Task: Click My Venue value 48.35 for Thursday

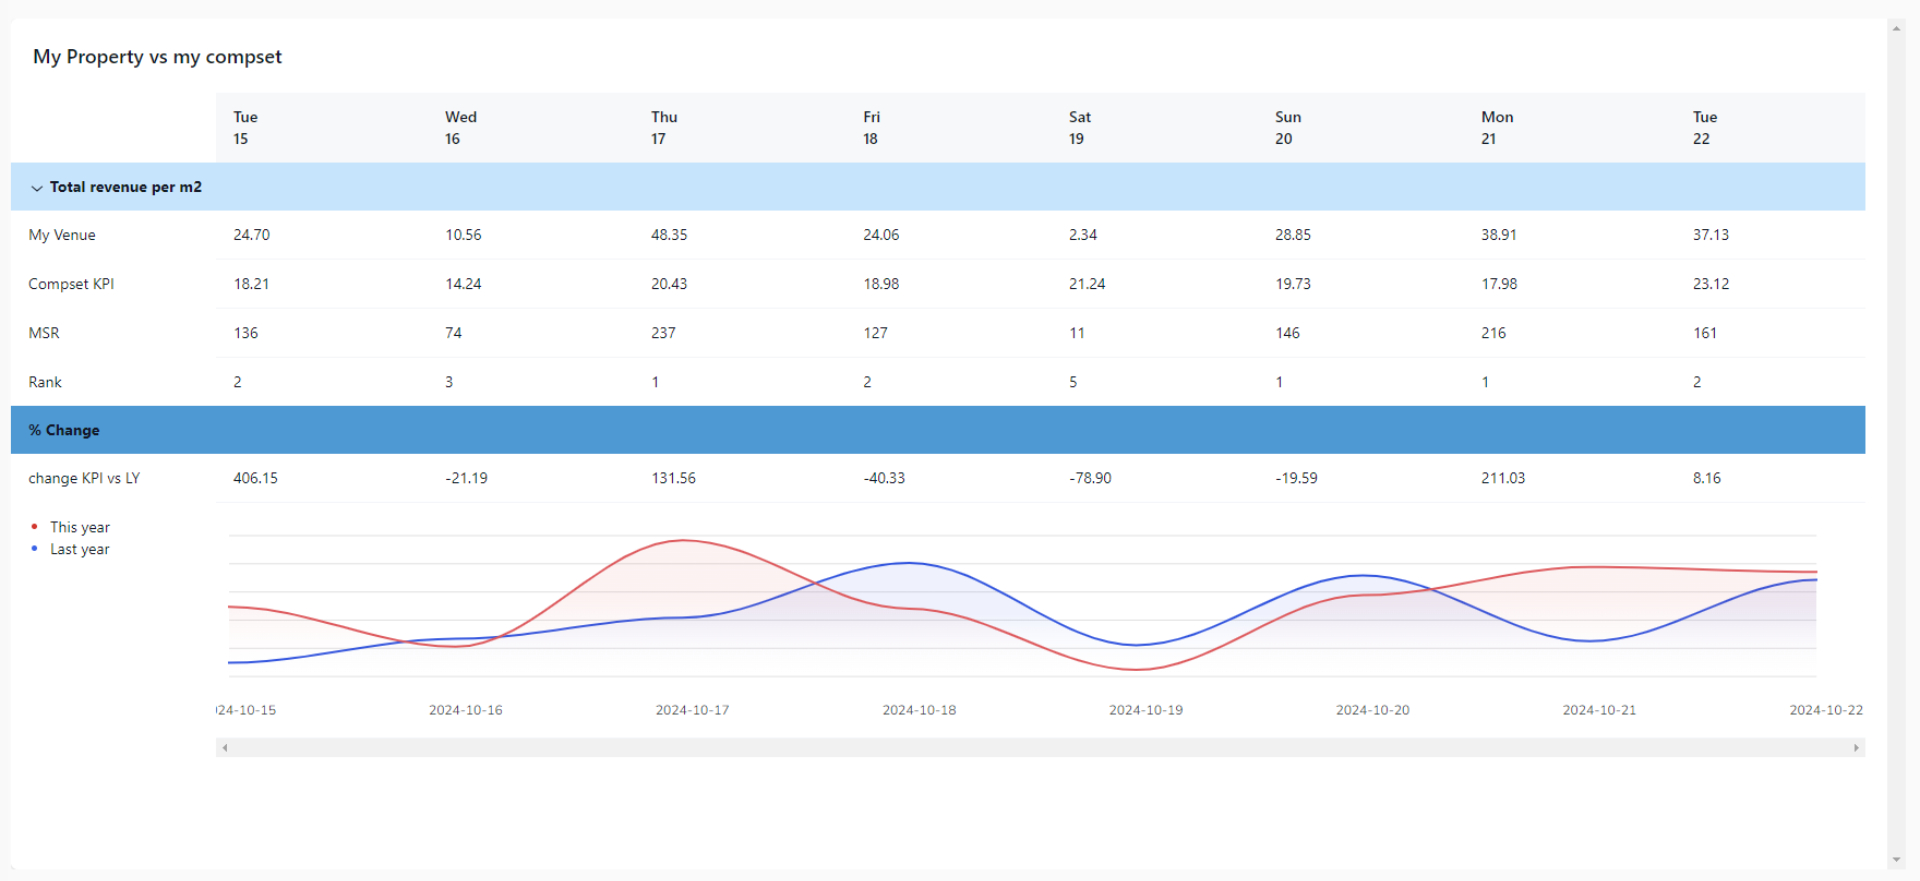Action: [x=669, y=235]
